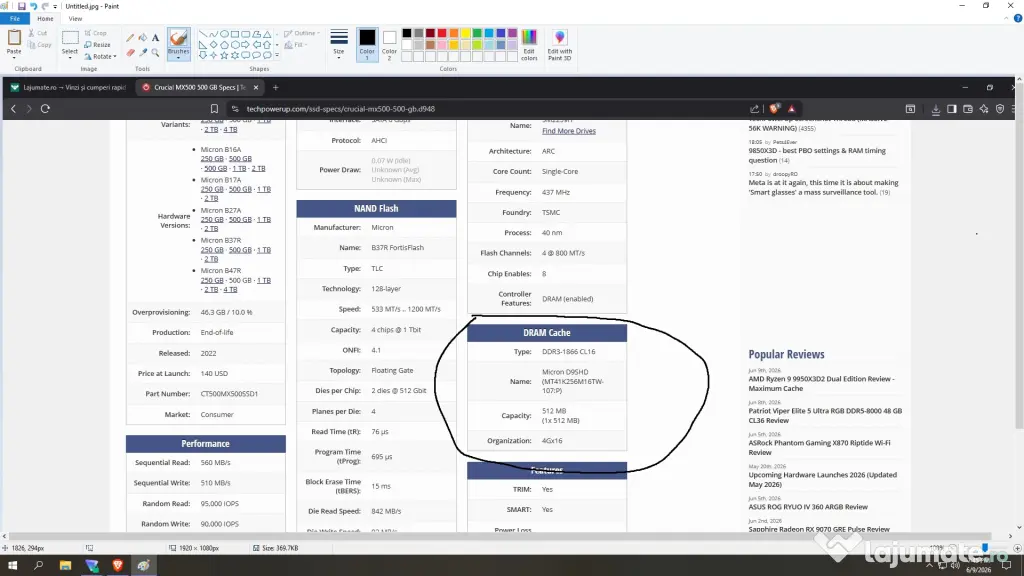1024x576 pixels.
Task: Switch to Brave browser on the taskbar
Action: tap(118, 566)
